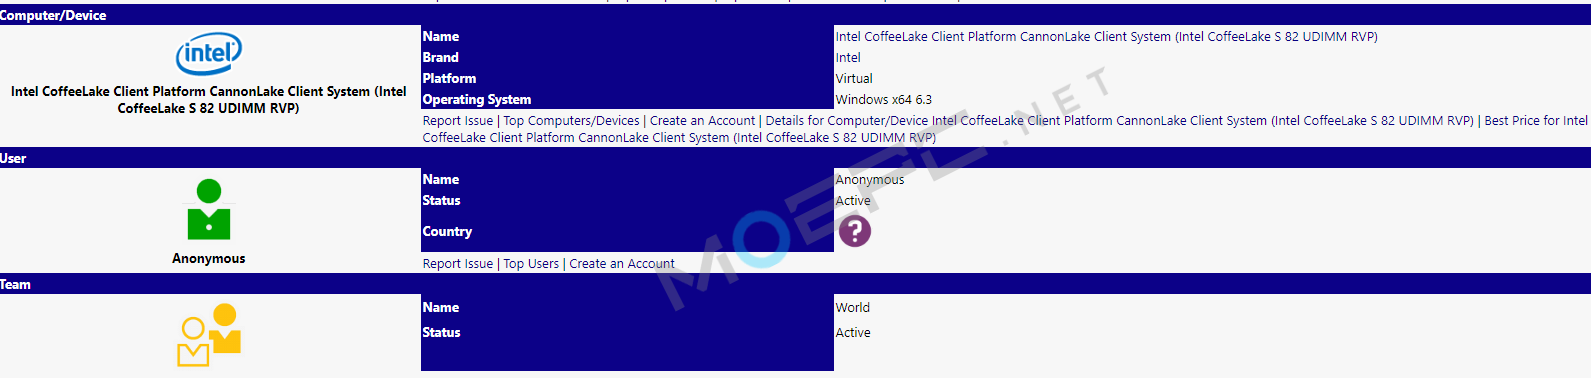Select the 'Active' status value in Team section

click(853, 333)
